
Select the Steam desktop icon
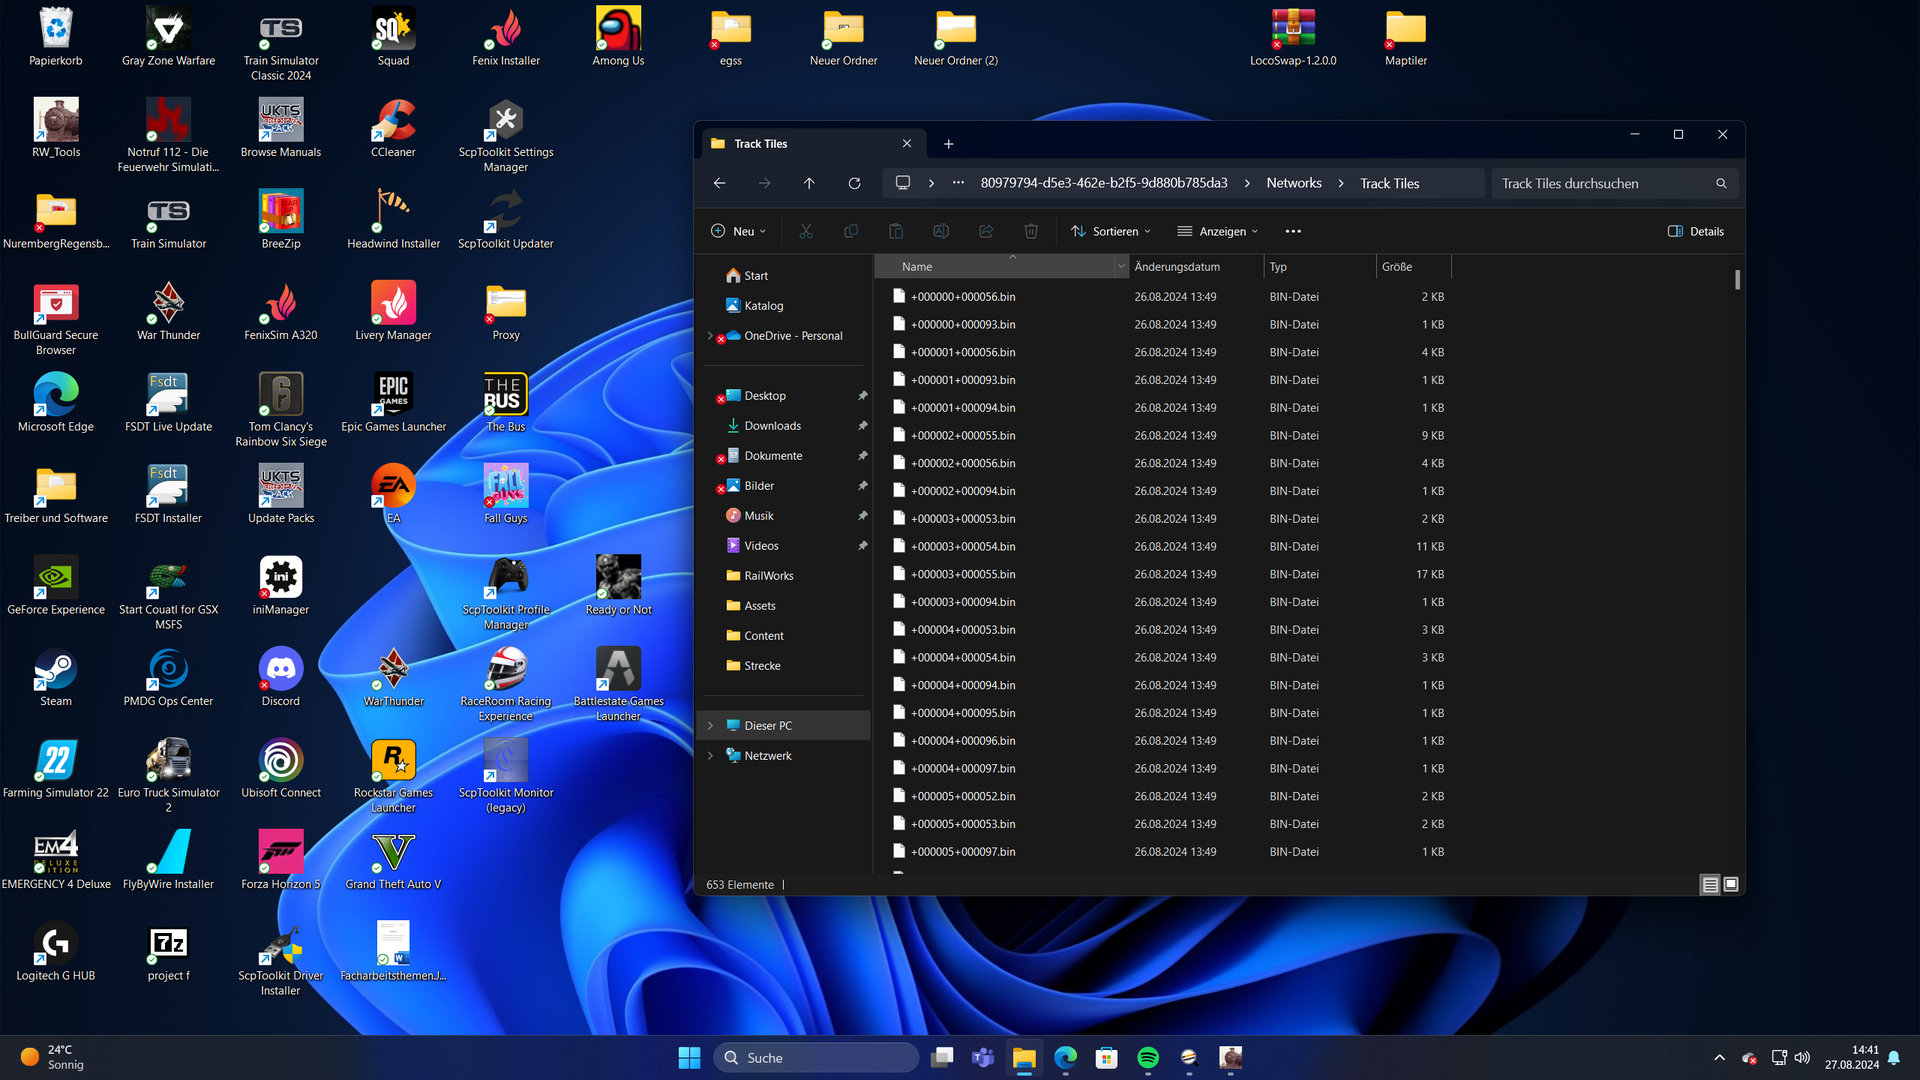[x=56, y=677]
